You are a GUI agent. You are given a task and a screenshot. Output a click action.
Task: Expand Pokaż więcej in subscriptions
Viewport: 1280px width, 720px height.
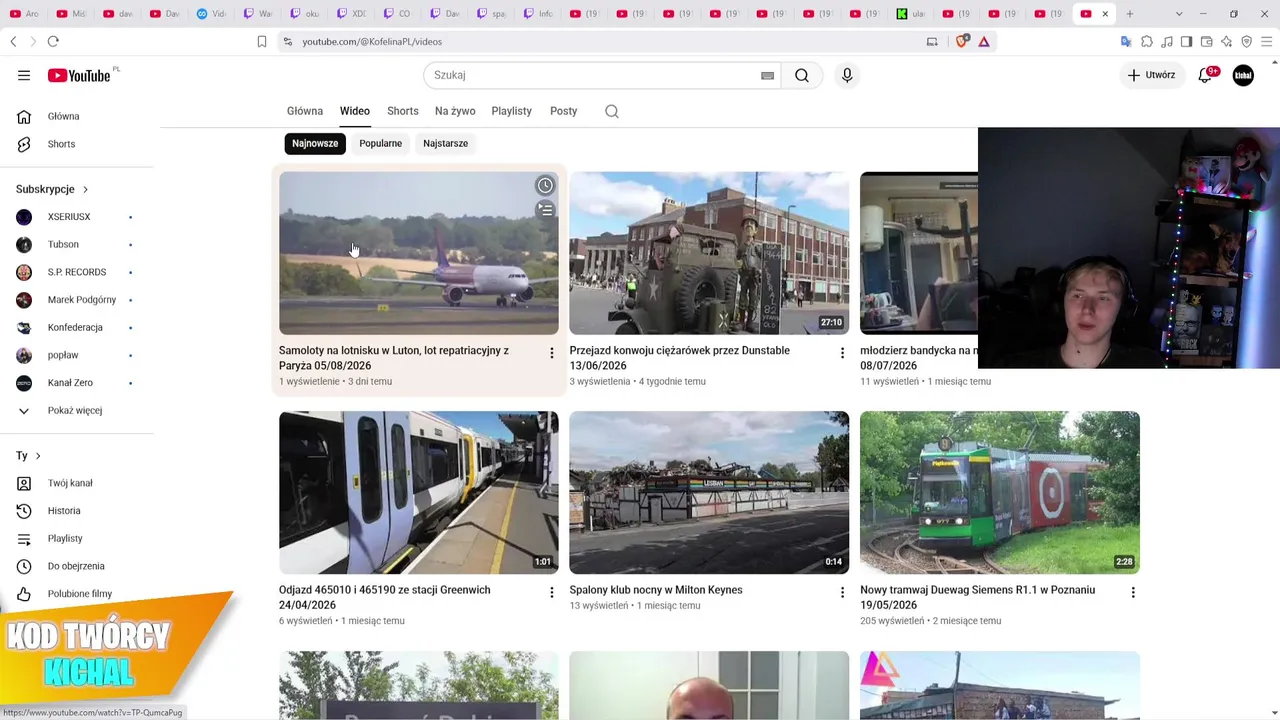pyautogui.click(x=77, y=411)
